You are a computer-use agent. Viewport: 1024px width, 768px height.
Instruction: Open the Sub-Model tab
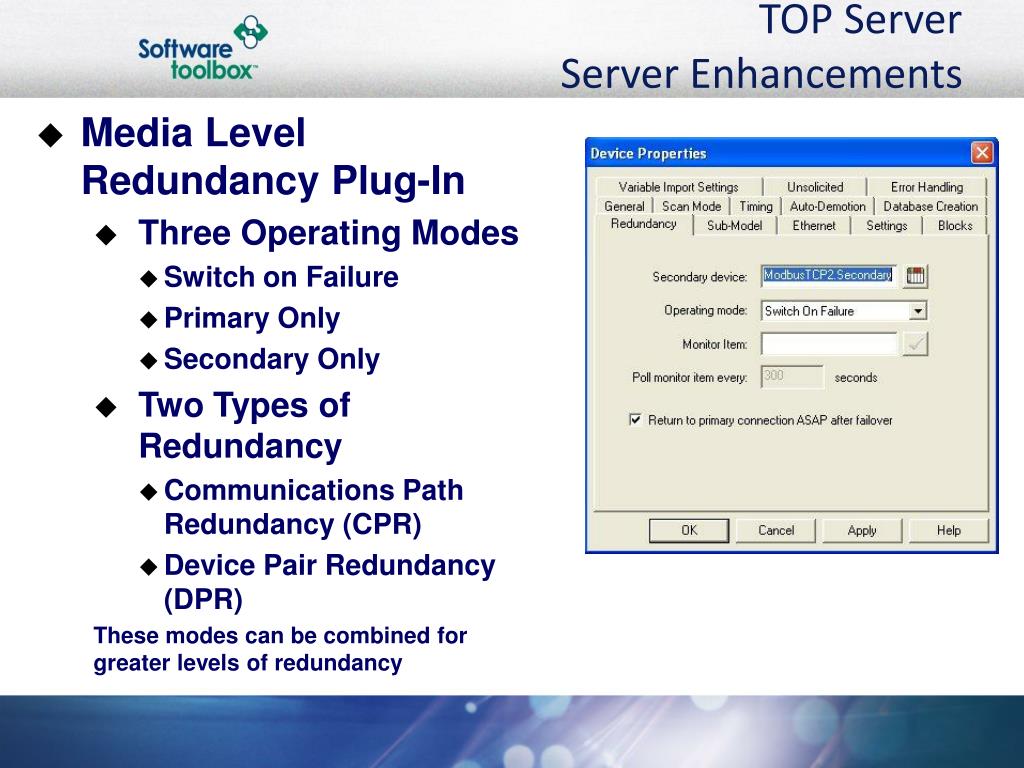coord(735,225)
